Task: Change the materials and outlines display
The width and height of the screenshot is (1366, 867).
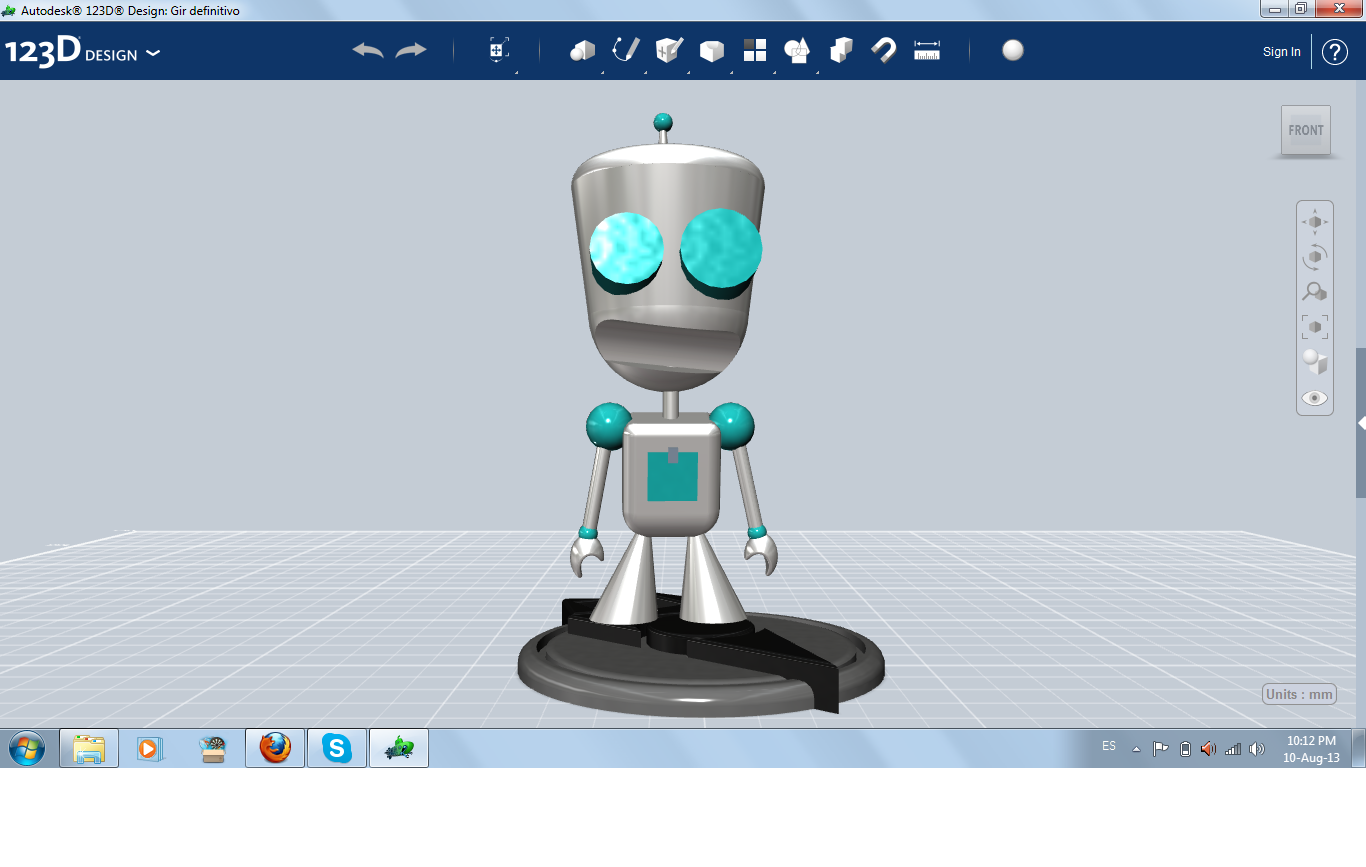Action: 1315,361
